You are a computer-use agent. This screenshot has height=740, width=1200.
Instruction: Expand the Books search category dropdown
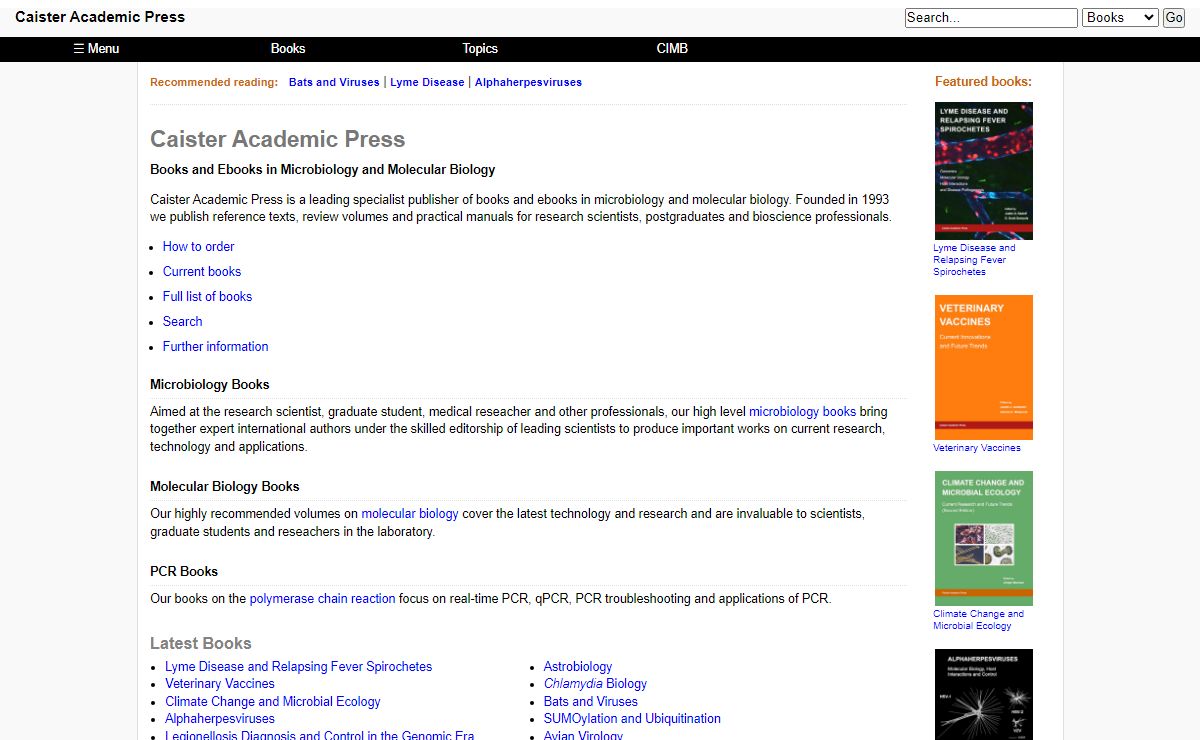pyautogui.click(x=1120, y=18)
